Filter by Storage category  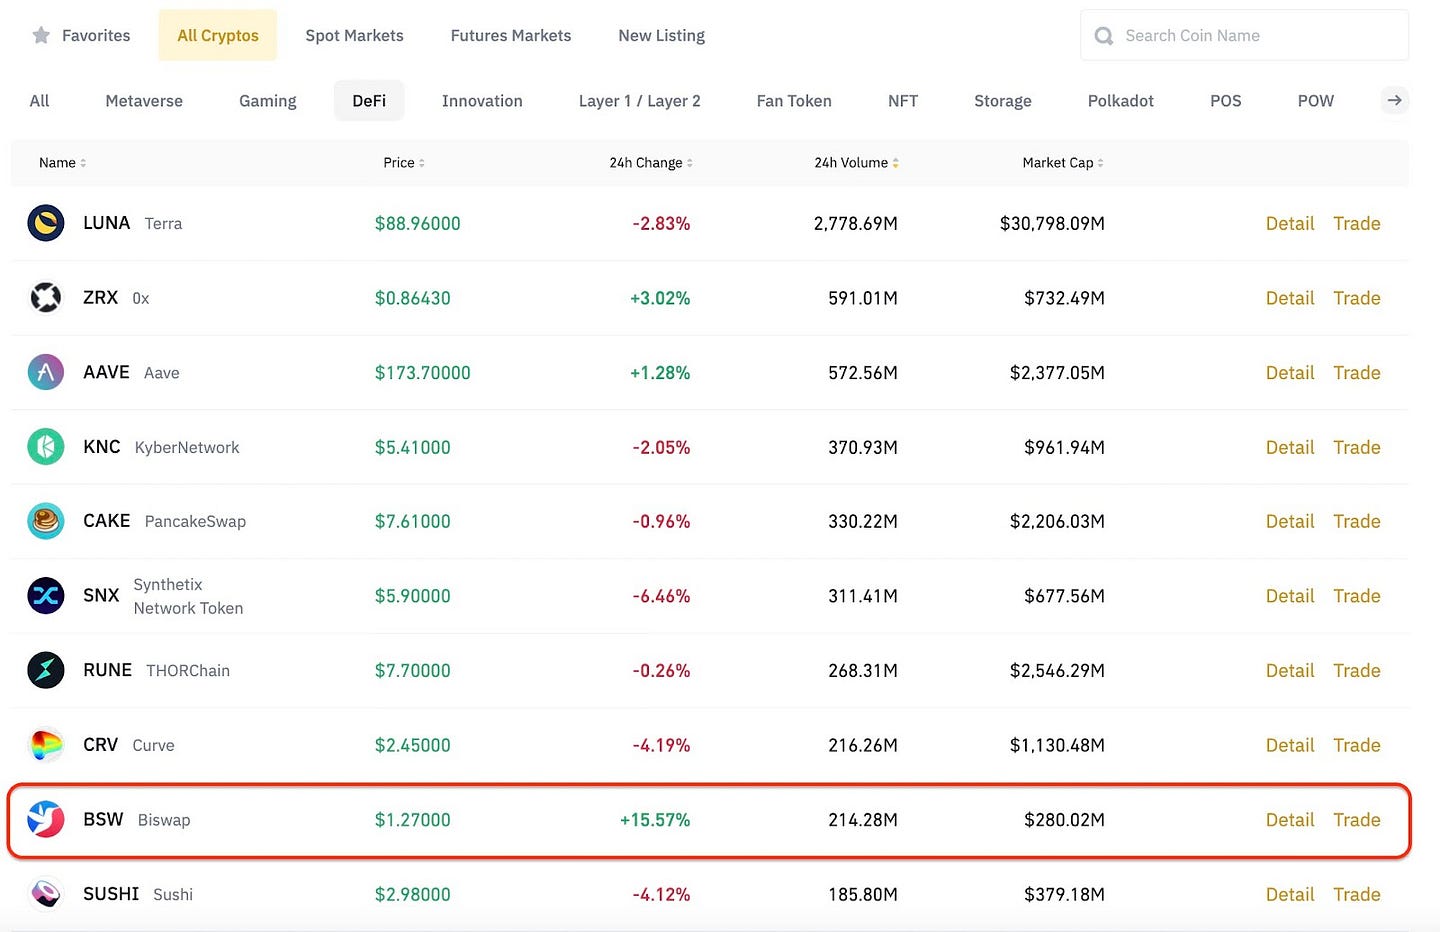coord(1003,101)
